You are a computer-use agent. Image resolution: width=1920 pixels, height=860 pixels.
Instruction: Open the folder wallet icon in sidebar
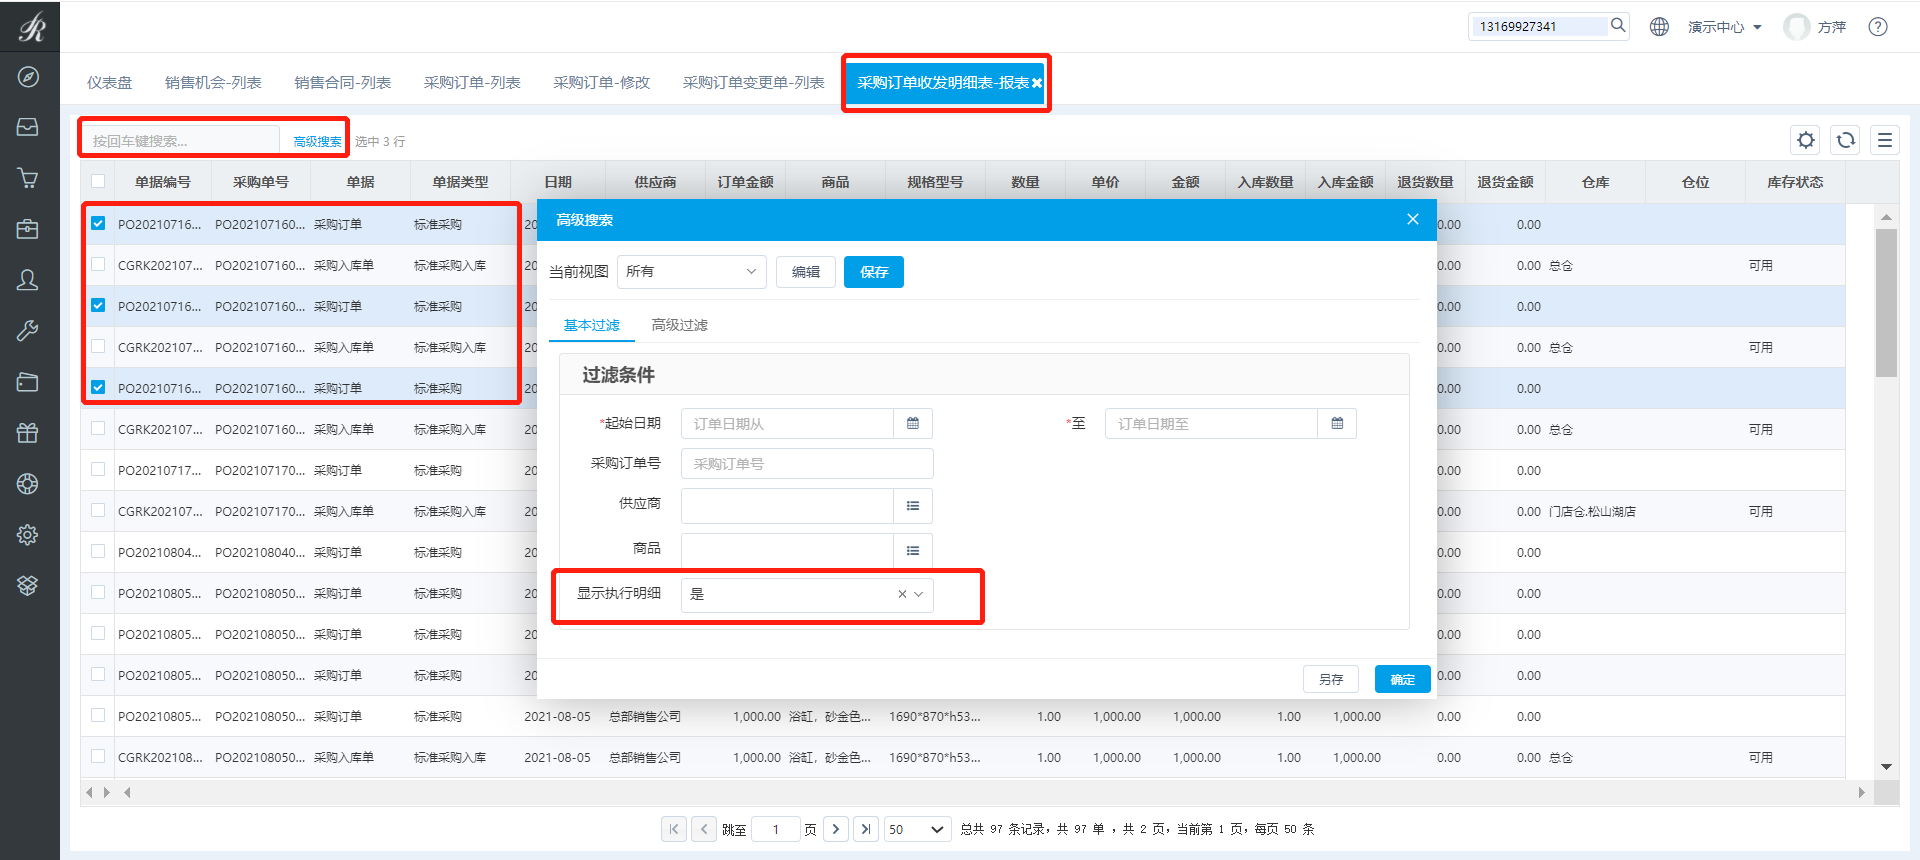point(28,382)
